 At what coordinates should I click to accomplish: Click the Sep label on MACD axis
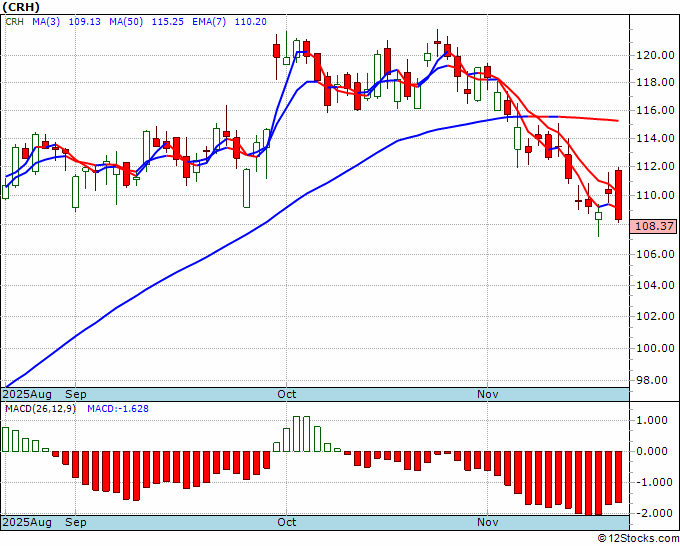pos(76,523)
